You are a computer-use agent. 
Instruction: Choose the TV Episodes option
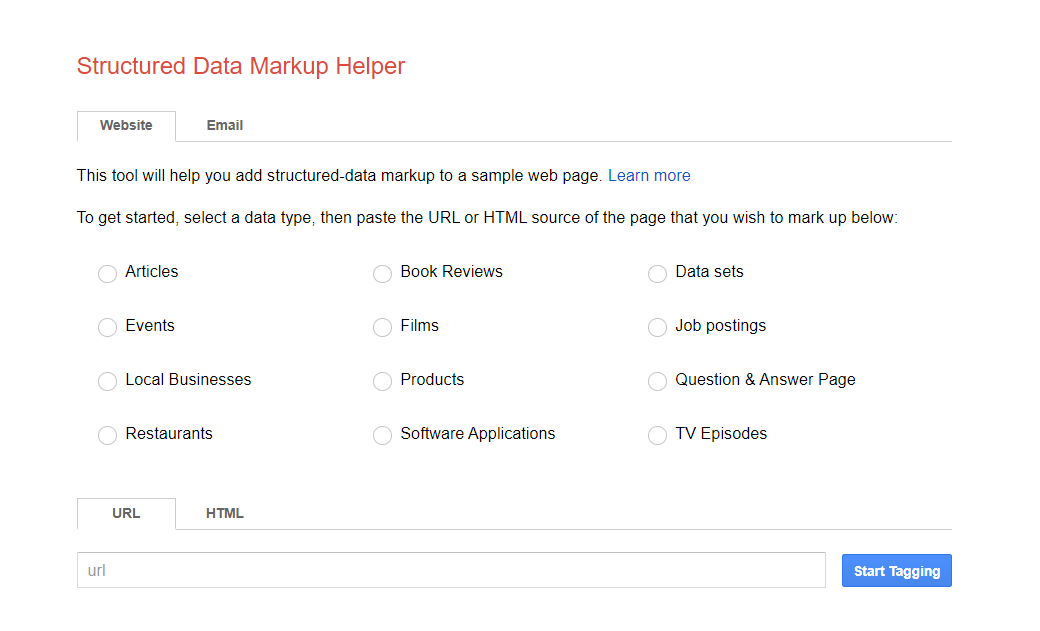(657, 435)
